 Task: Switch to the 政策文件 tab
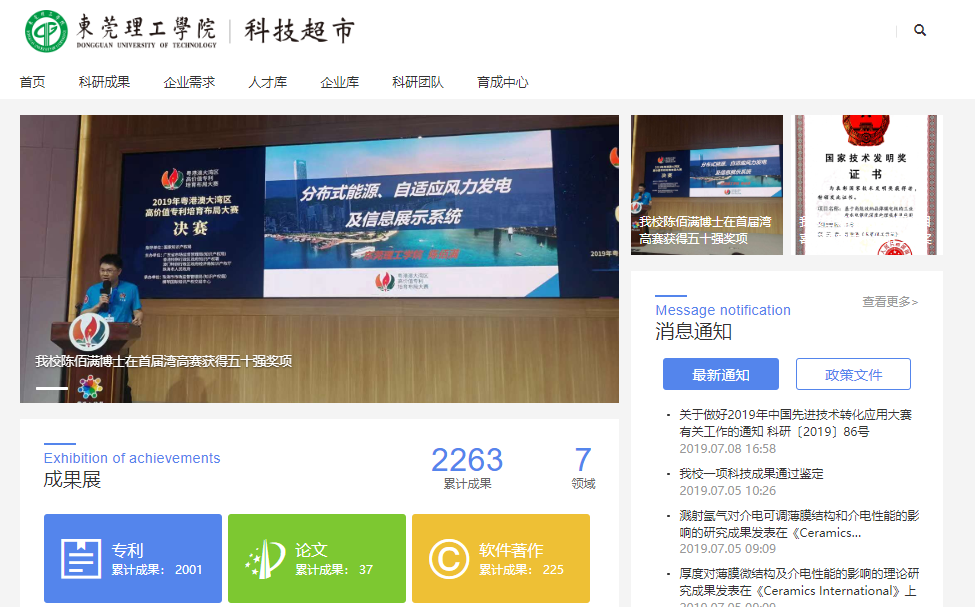pyautogui.click(x=853, y=375)
